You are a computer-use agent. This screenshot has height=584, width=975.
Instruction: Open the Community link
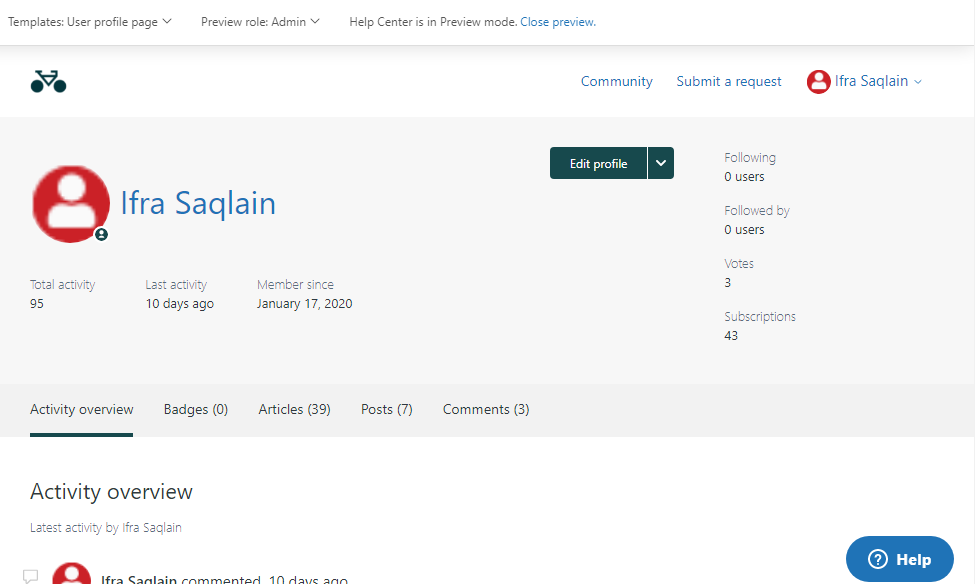[x=616, y=82]
